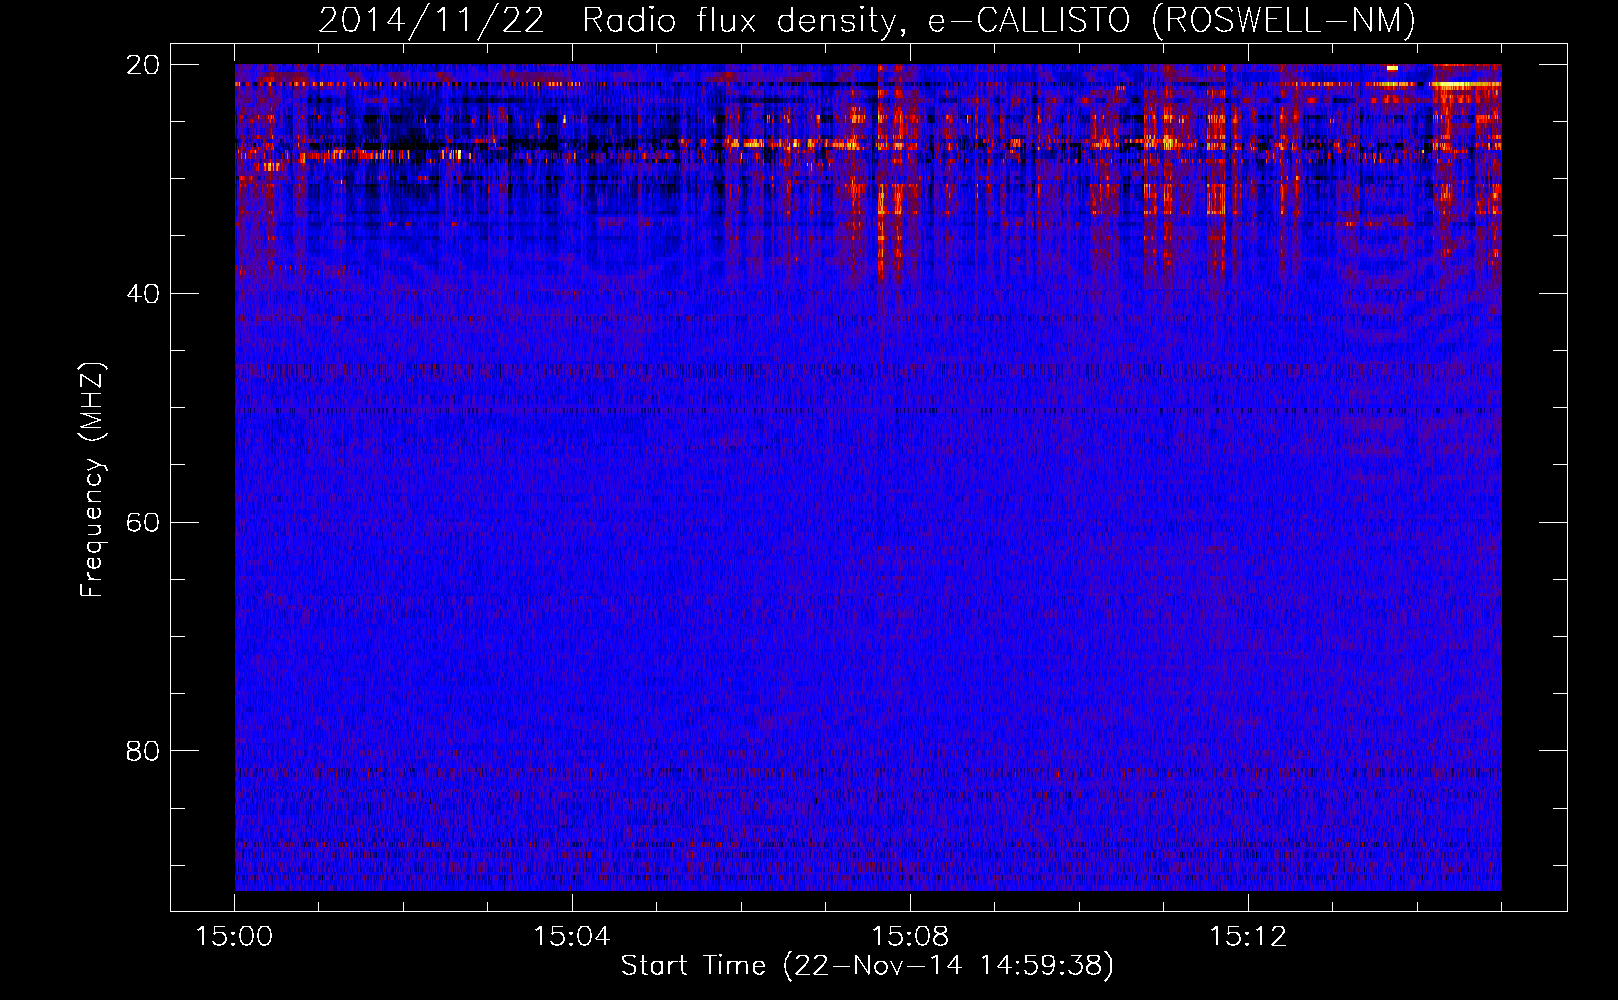The height and width of the screenshot is (1000, 1618).
Task: Click the plot title "2014/11/22 Radio flux density, e-CALLISTO (ROSWELL-NM)"
Action: (867, 20)
